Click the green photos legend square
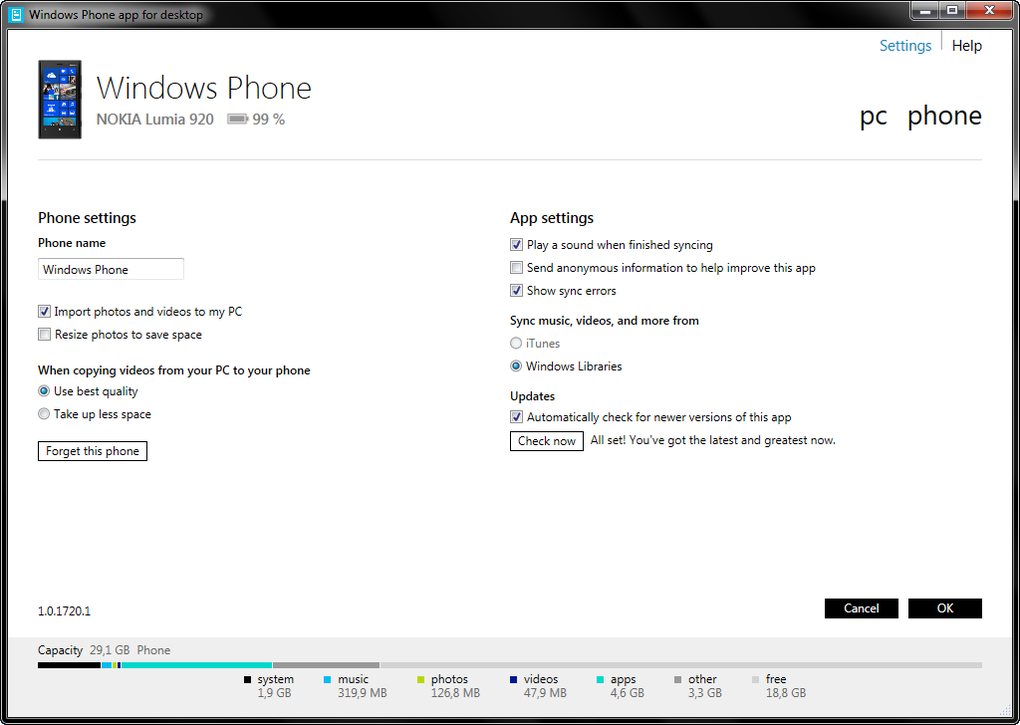This screenshot has width=1020, height=725. pos(421,679)
